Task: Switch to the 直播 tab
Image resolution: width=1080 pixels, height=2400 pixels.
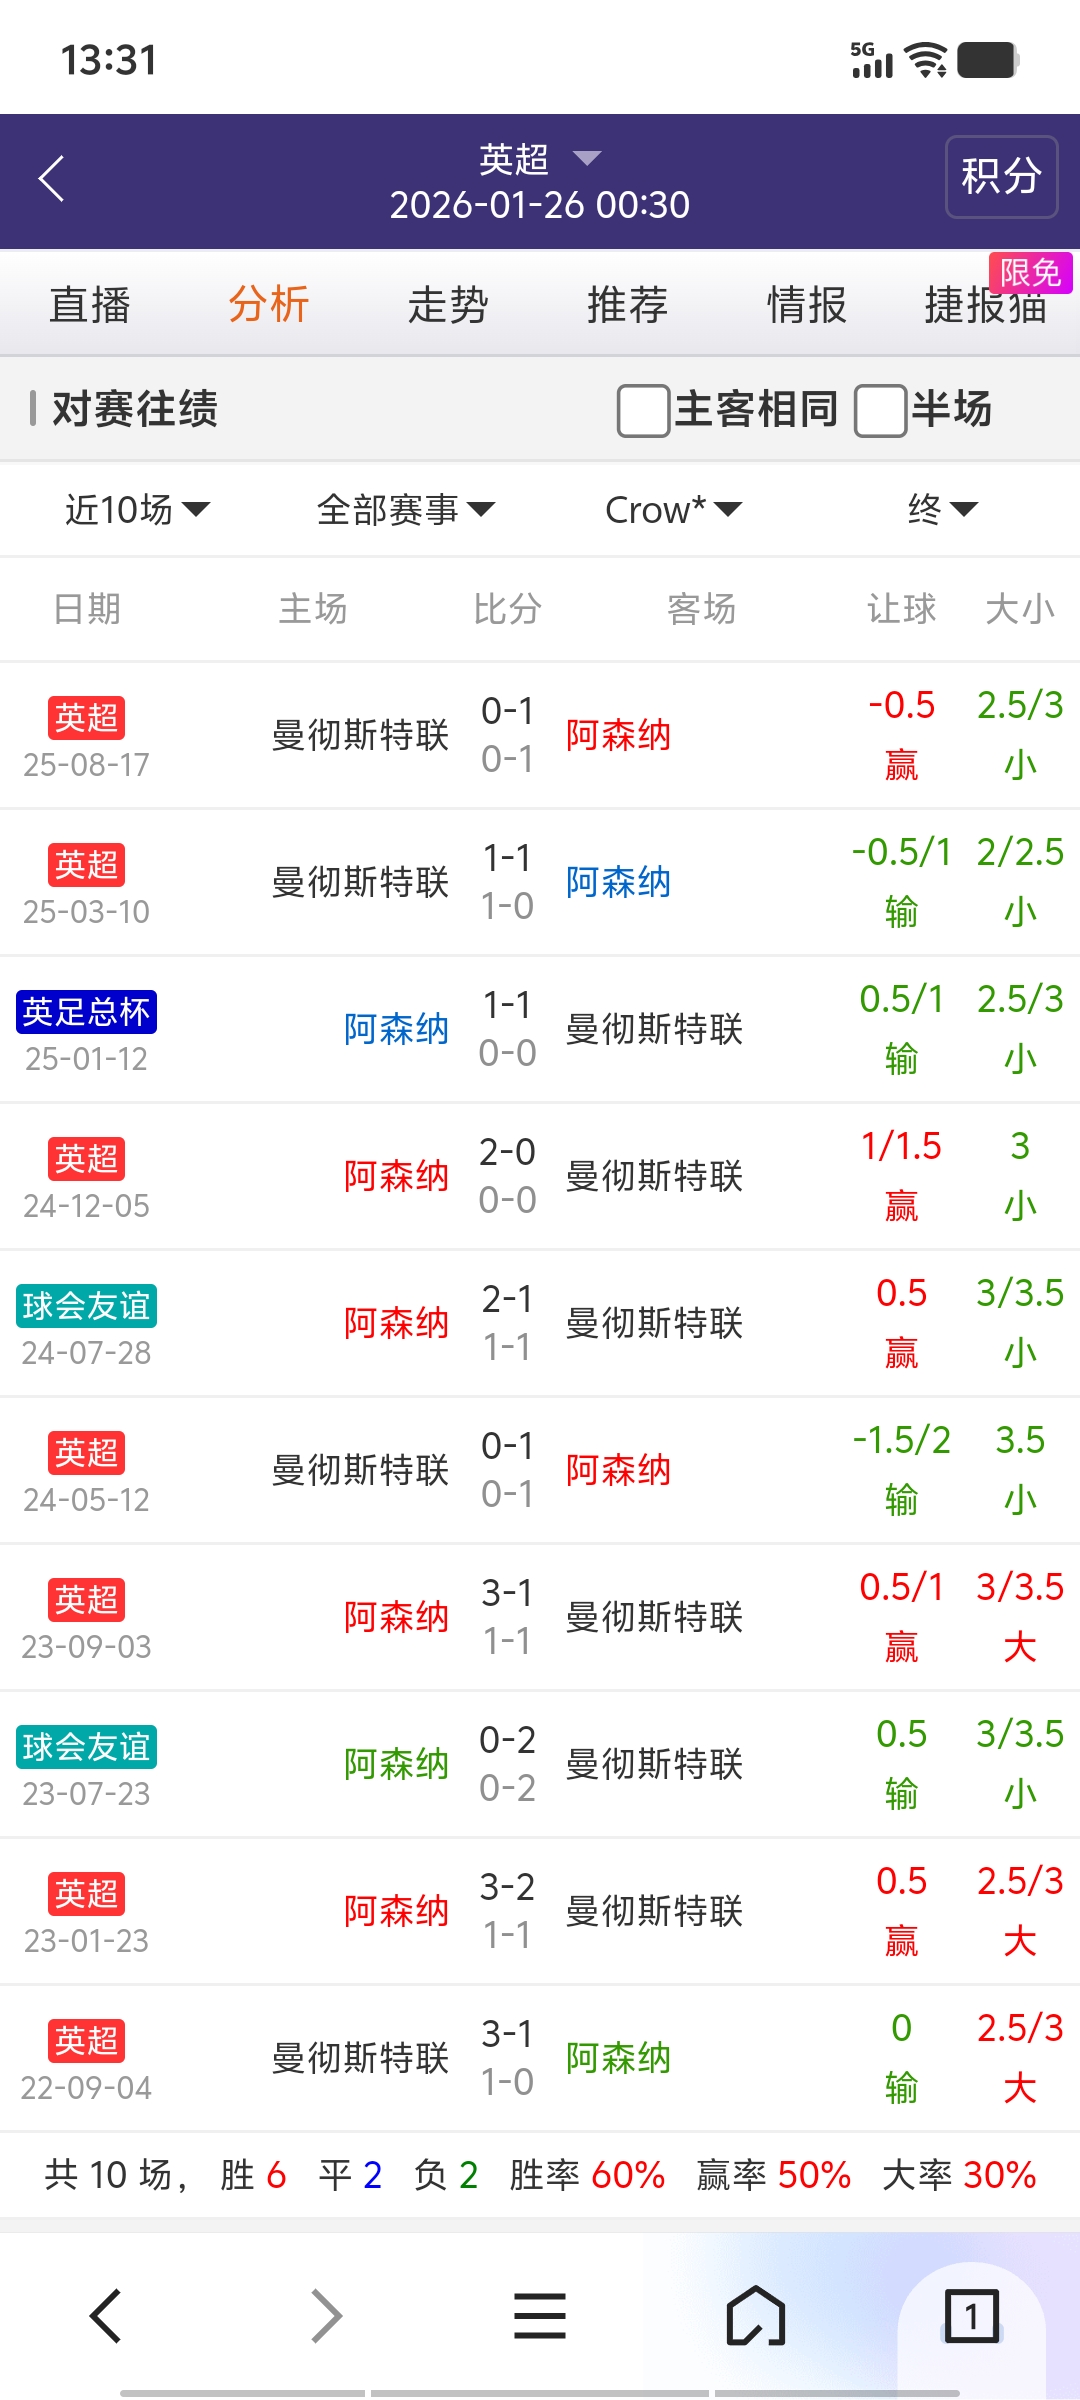Action: point(90,305)
